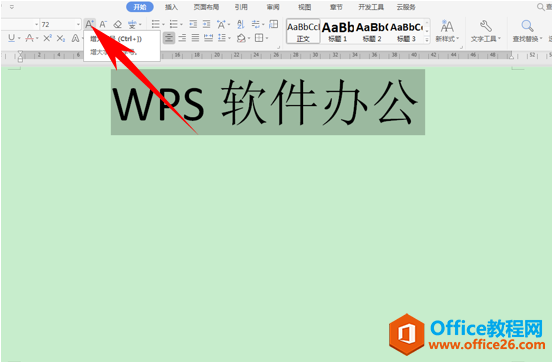Apply superscript formatting (X²)
552x362 pixels.
click(x=47, y=38)
